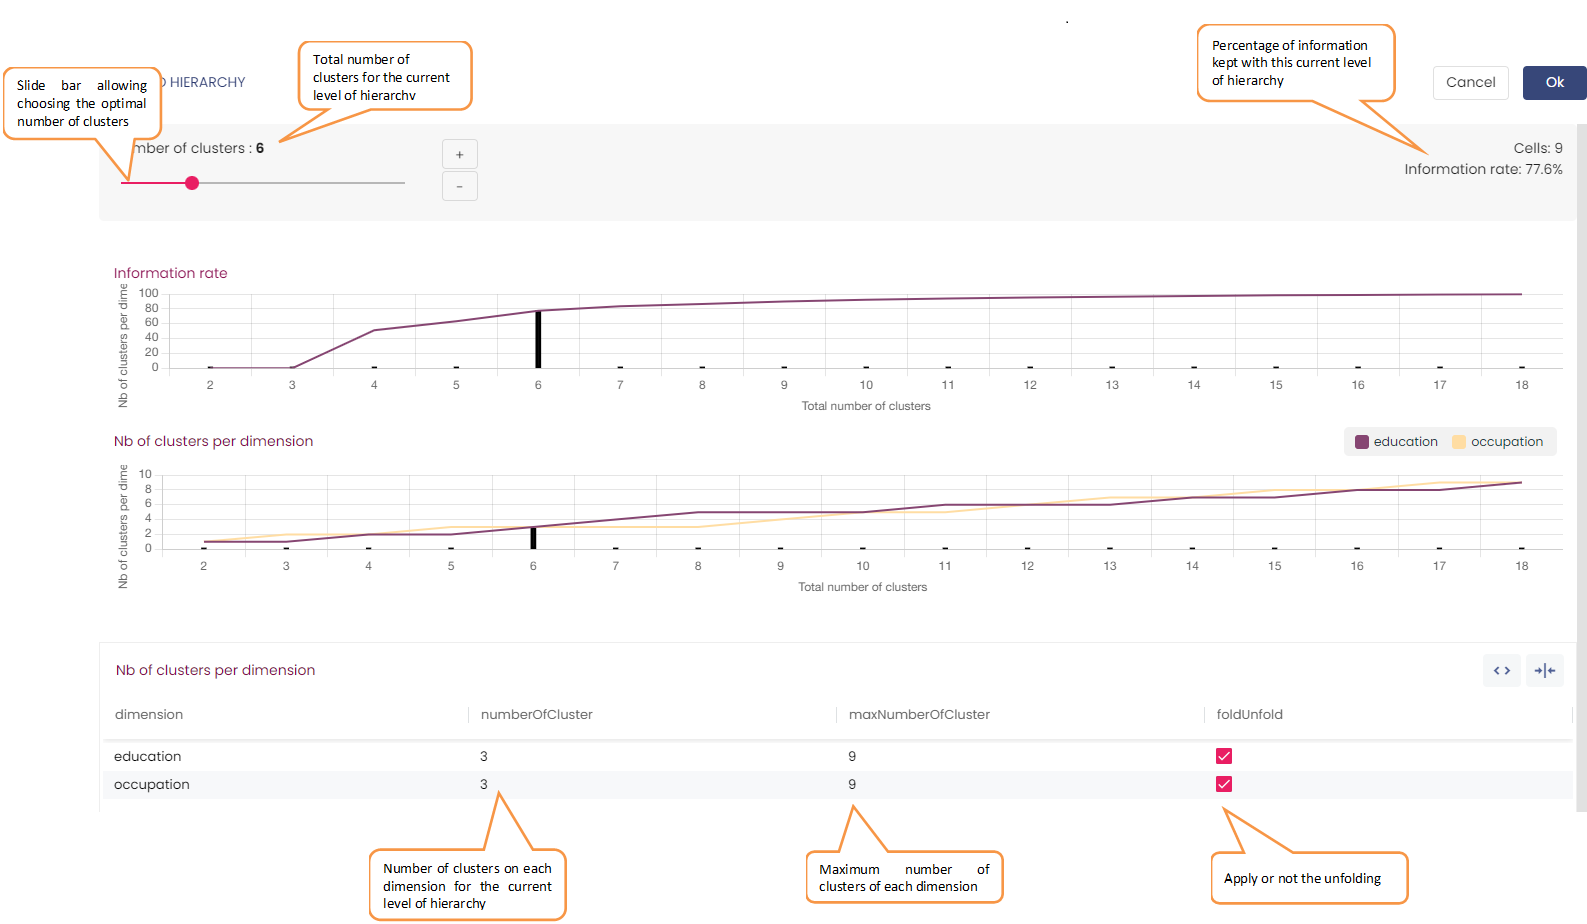Uncheck foldUnfold checkbox for education
Image resolution: width=1587 pixels, height=924 pixels.
point(1223,756)
